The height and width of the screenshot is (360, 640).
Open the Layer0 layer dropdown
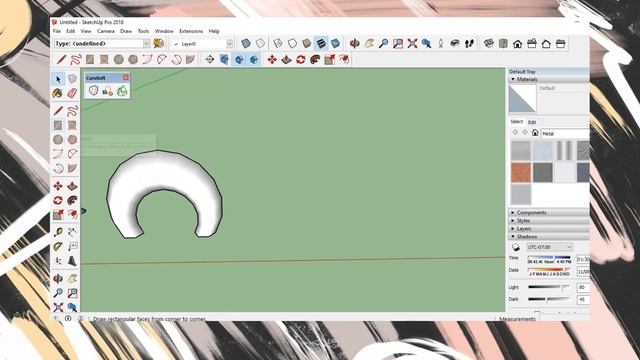click(x=229, y=44)
